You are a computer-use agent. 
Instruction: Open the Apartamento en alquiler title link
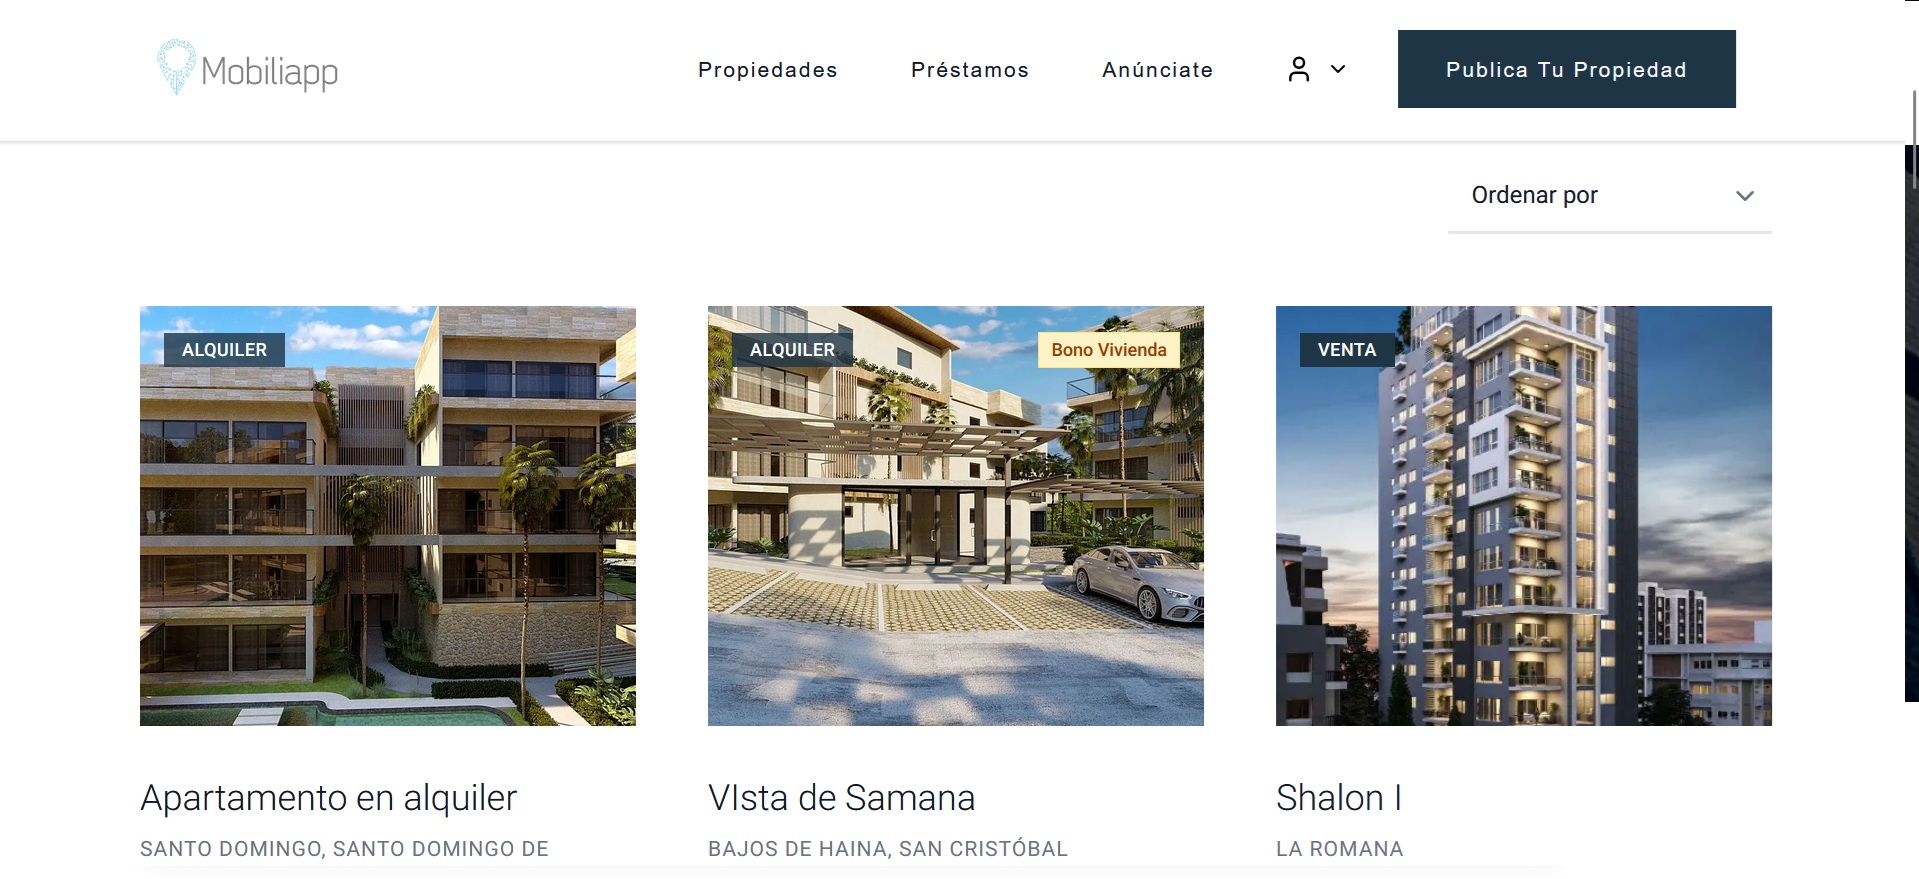tap(328, 798)
